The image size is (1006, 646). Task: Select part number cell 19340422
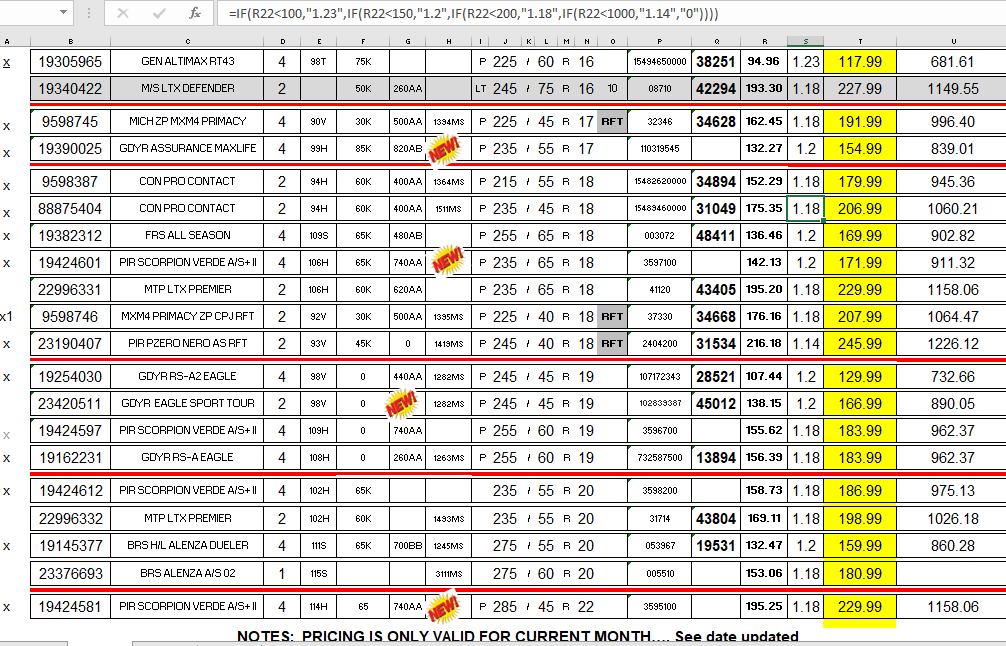71,89
